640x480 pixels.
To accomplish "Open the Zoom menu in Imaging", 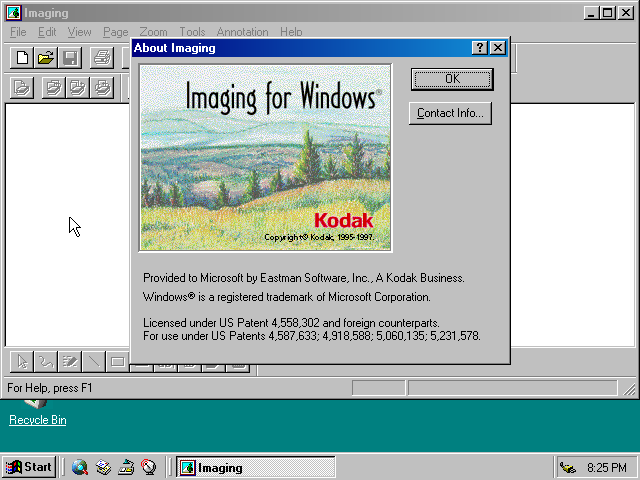I will click(153, 32).
